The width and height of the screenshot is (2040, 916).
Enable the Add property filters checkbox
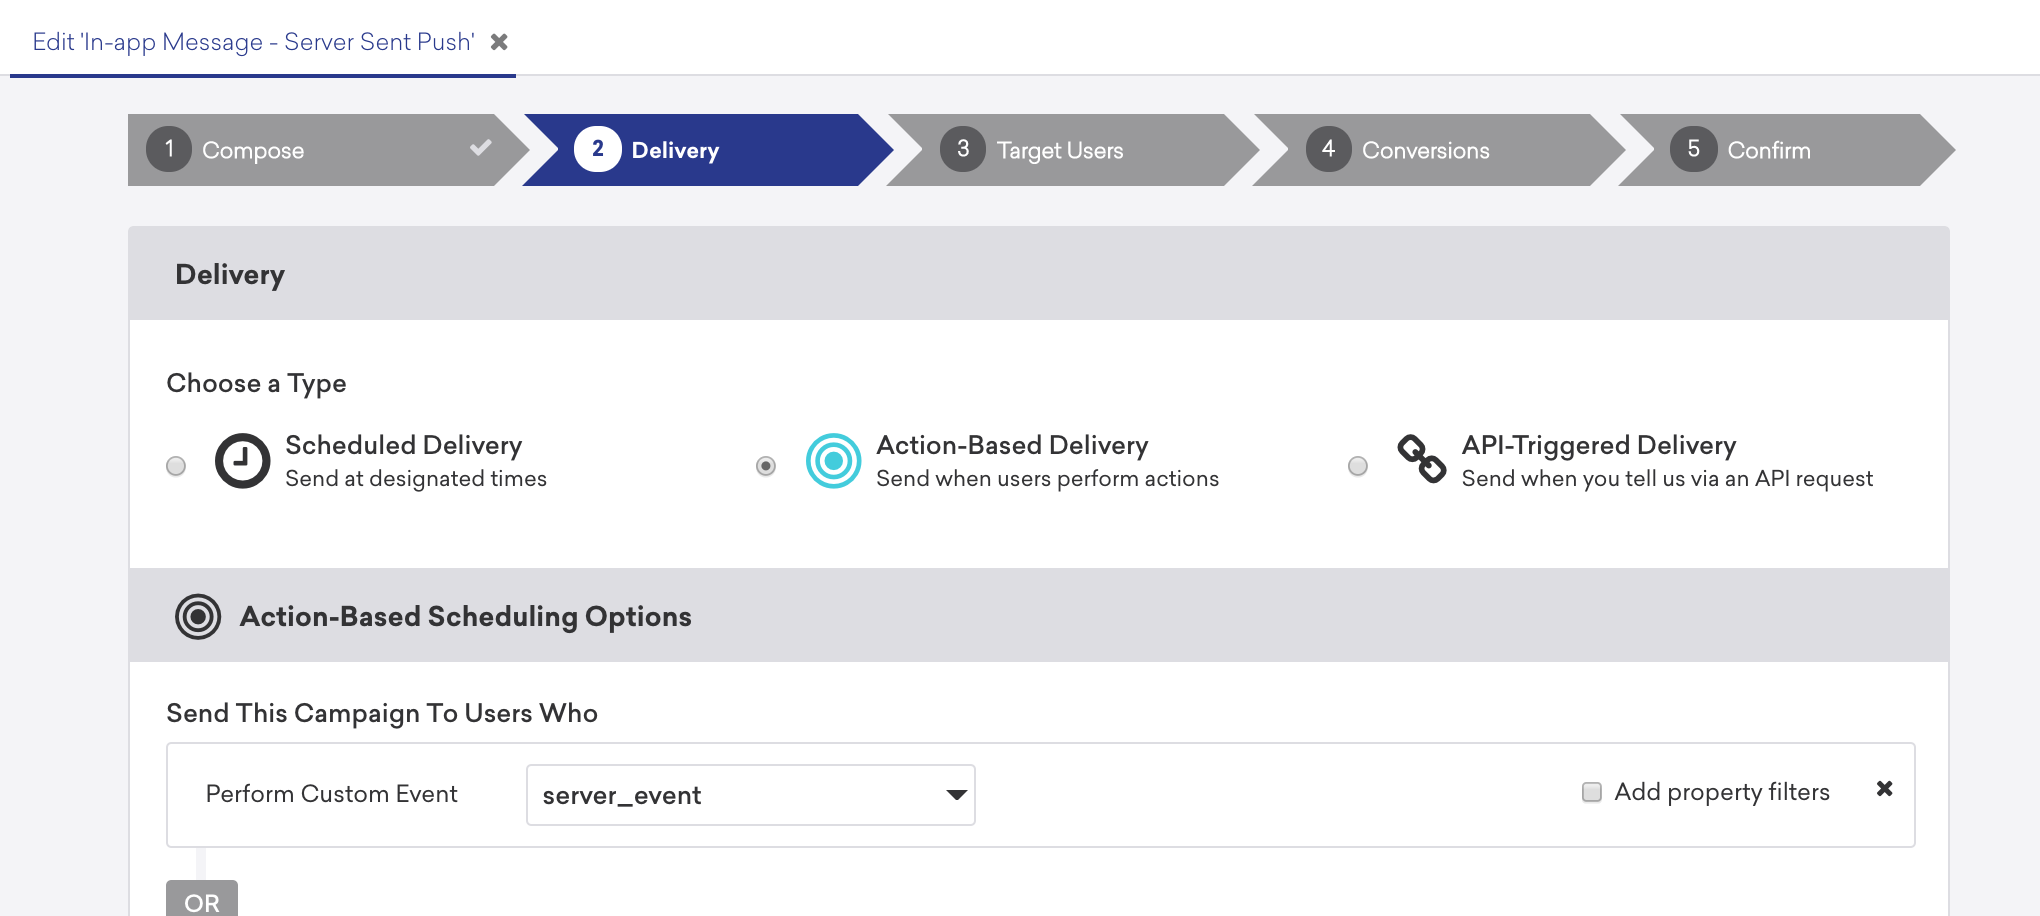(1592, 792)
